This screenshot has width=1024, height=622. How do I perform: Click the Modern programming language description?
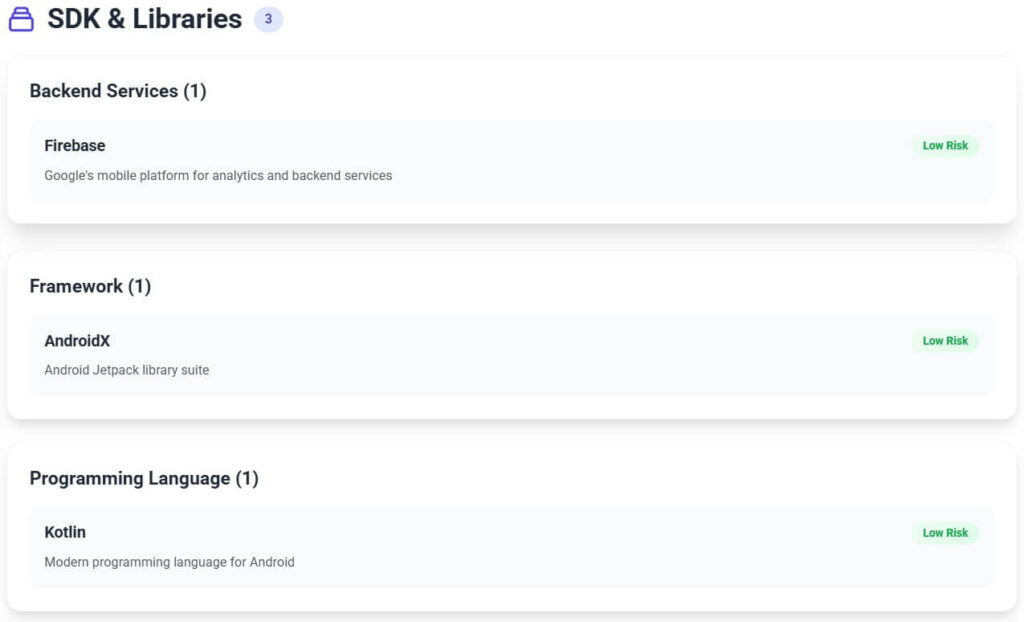click(x=170, y=561)
